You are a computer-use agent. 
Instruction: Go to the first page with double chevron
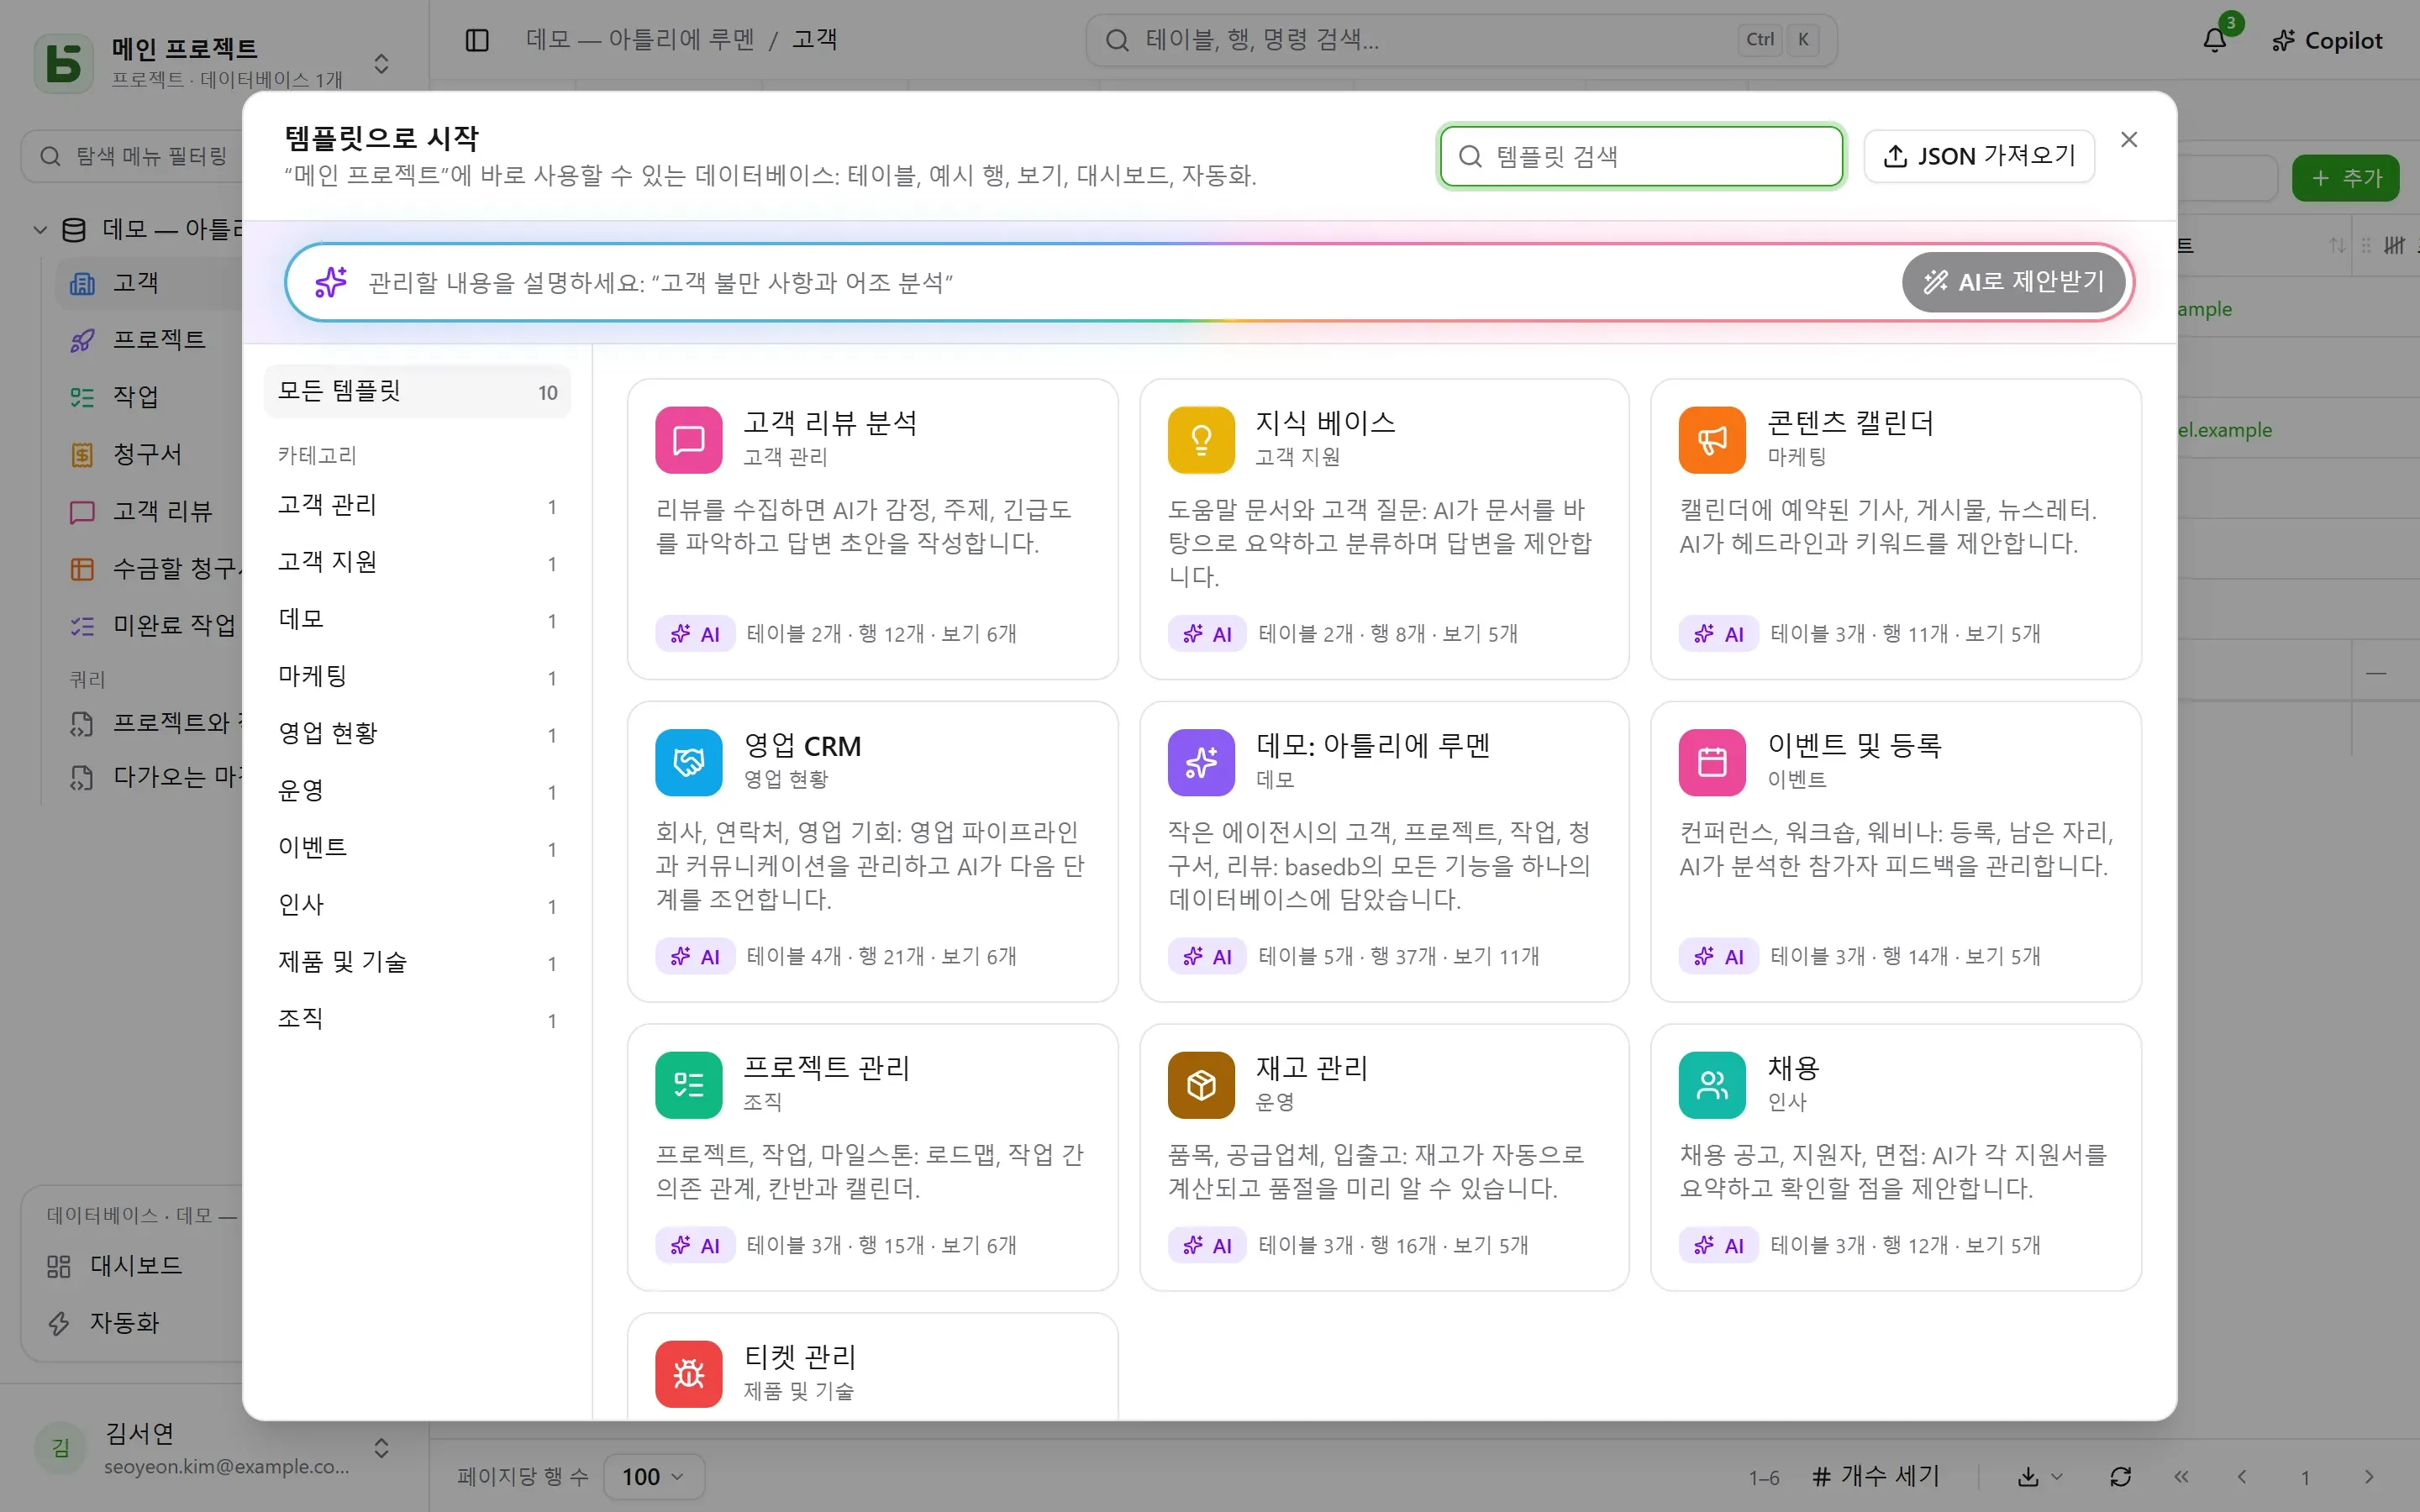2181,1477
